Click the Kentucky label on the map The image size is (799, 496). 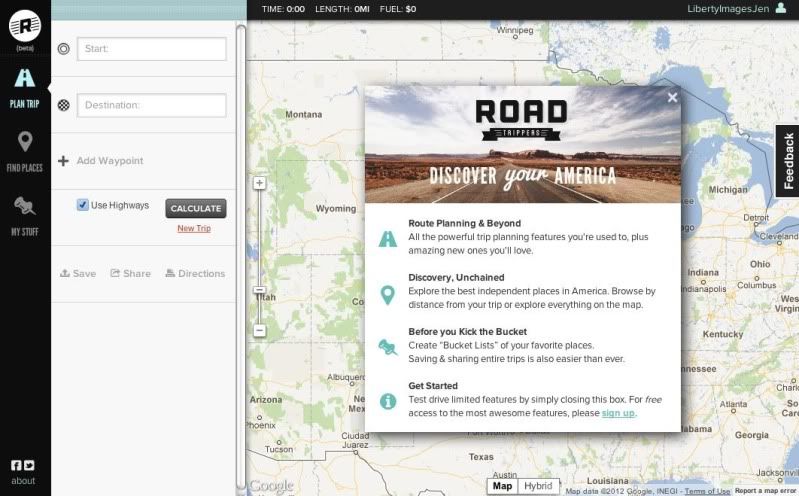pyautogui.click(x=723, y=334)
